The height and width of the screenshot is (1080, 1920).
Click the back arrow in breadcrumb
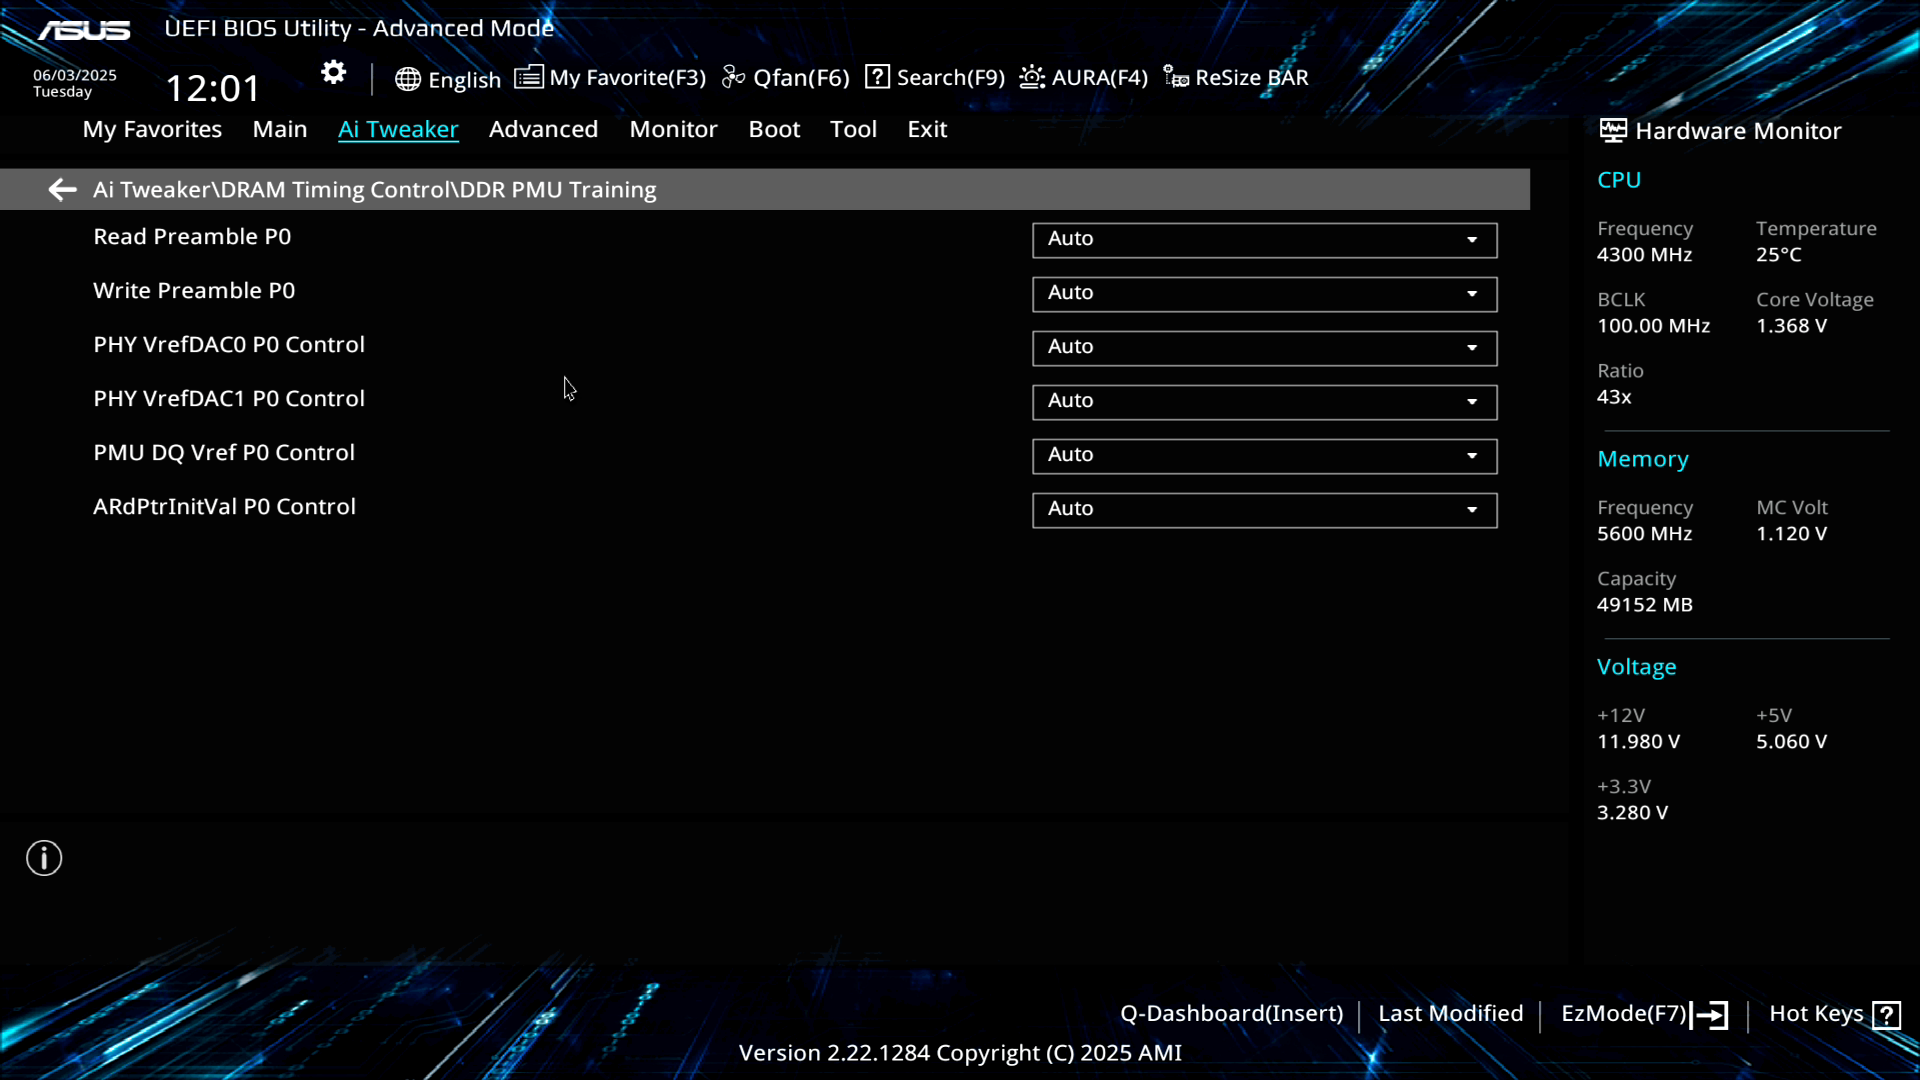tap(62, 190)
